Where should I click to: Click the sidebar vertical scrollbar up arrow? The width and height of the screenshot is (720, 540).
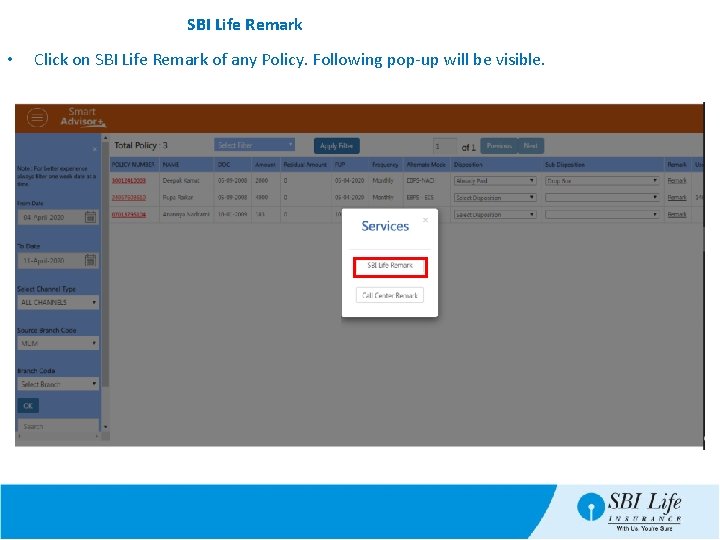(106, 138)
